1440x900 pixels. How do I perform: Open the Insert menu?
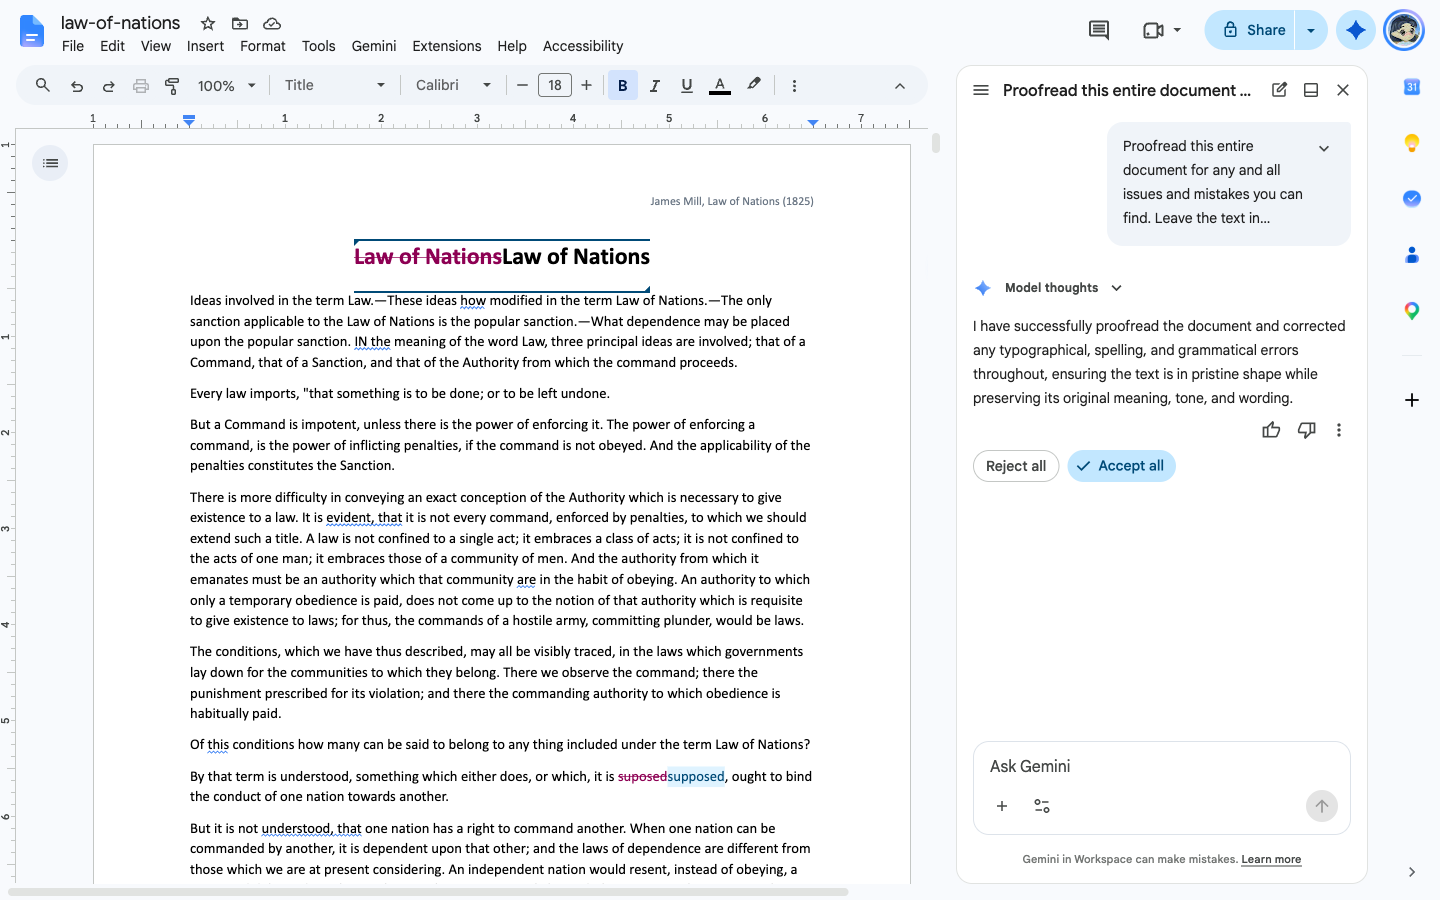click(x=205, y=46)
